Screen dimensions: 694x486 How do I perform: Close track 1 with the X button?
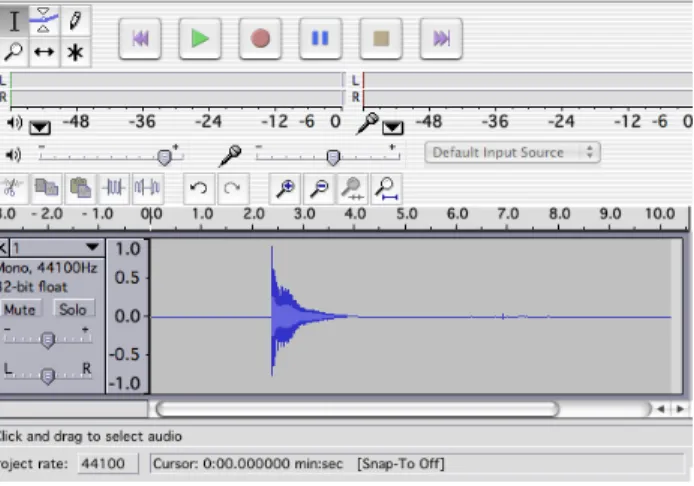coord(4,247)
